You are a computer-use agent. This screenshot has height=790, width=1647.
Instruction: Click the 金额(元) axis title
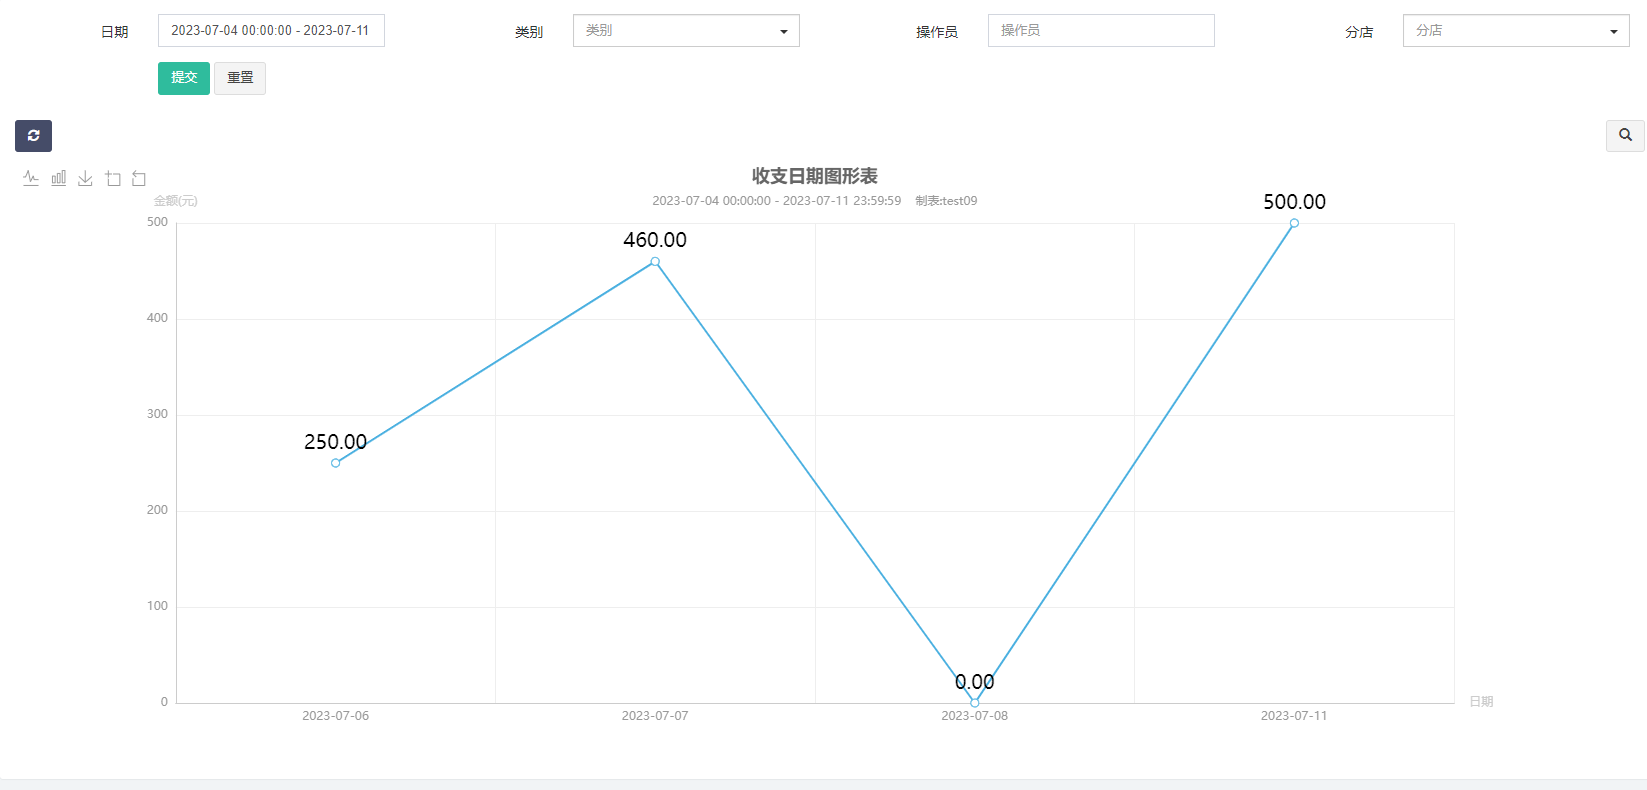click(x=176, y=201)
